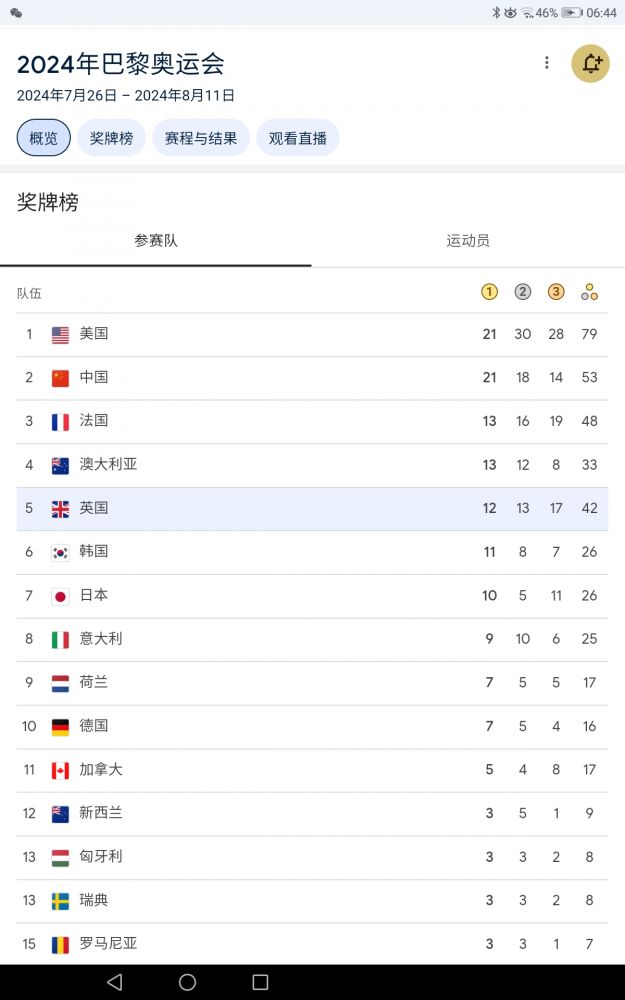Tap the 奖牌榜 section heading
The width and height of the screenshot is (625, 1000).
click(x=48, y=203)
